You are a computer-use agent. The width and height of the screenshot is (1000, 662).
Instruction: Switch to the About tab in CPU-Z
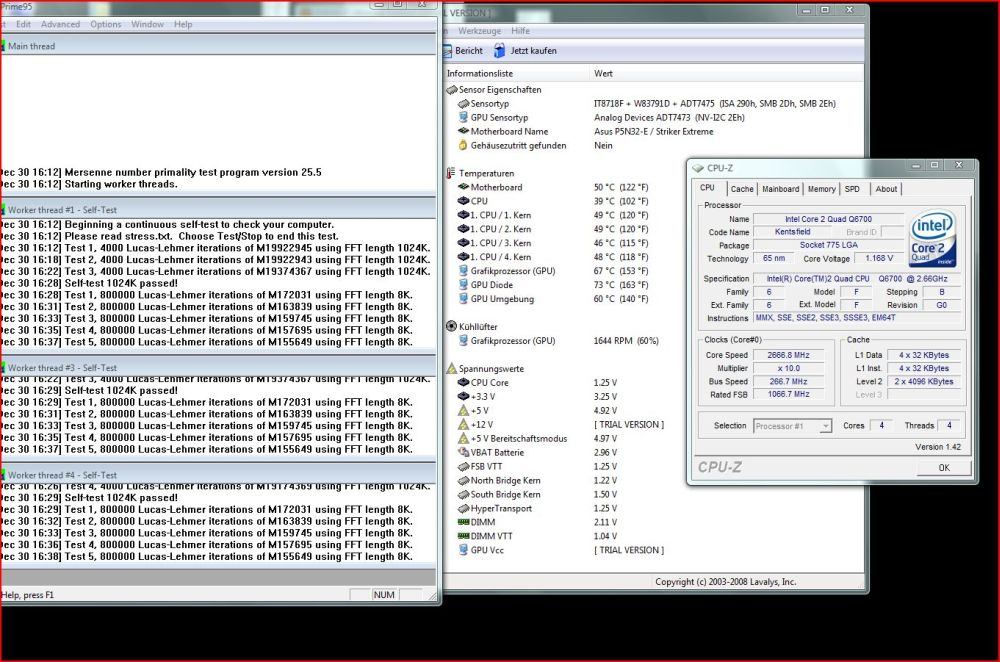click(886, 189)
